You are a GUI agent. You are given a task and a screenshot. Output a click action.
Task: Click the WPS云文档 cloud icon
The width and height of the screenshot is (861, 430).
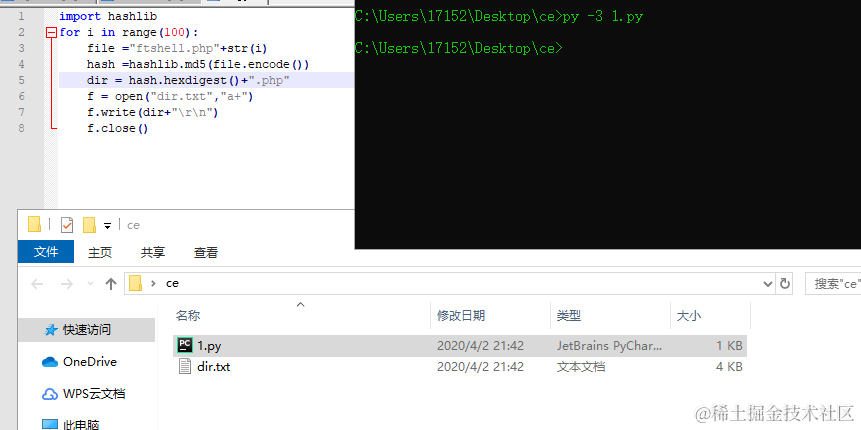(x=50, y=394)
